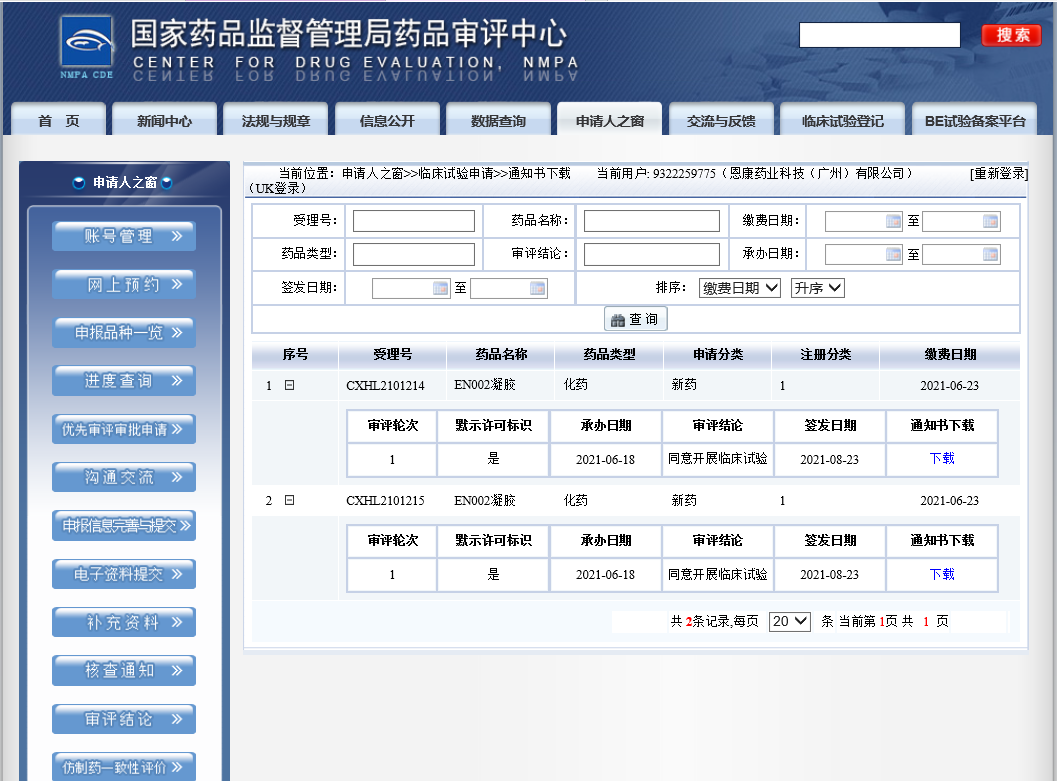This screenshot has width=1057, height=781.
Task: Click the 受理号 input field
Action: [413, 221]
